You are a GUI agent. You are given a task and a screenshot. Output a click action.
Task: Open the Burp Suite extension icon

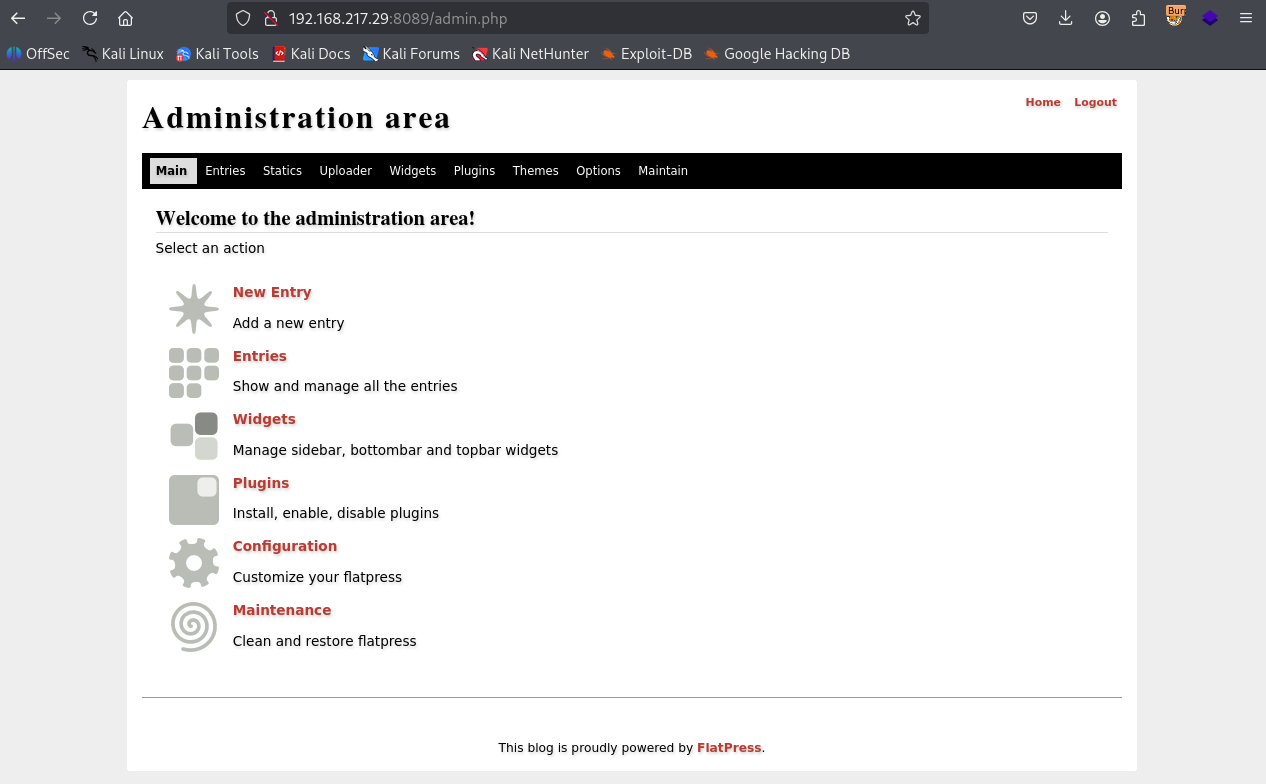[x=1175, y=17]
